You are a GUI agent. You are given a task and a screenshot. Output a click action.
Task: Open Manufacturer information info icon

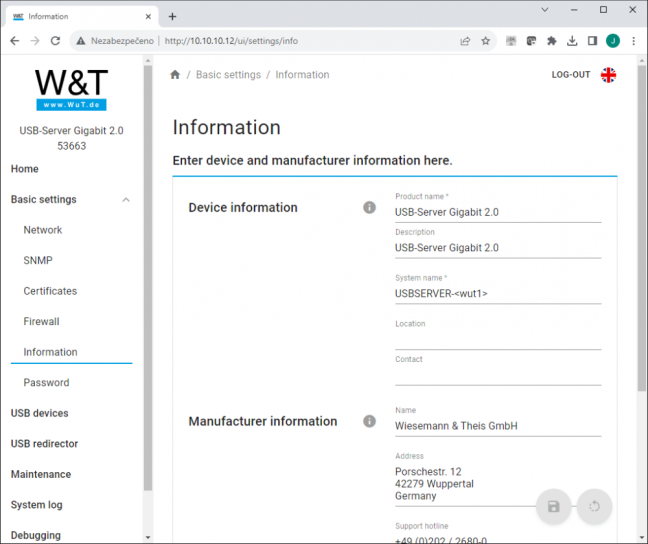tap(369, 421)
